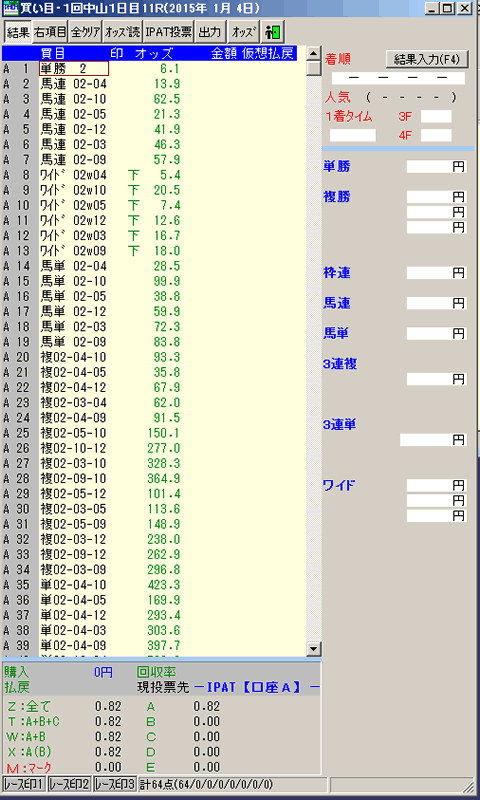Viewport: 480px width, 800px height.
Task: Click the 3F time input field
Action: 436,116
